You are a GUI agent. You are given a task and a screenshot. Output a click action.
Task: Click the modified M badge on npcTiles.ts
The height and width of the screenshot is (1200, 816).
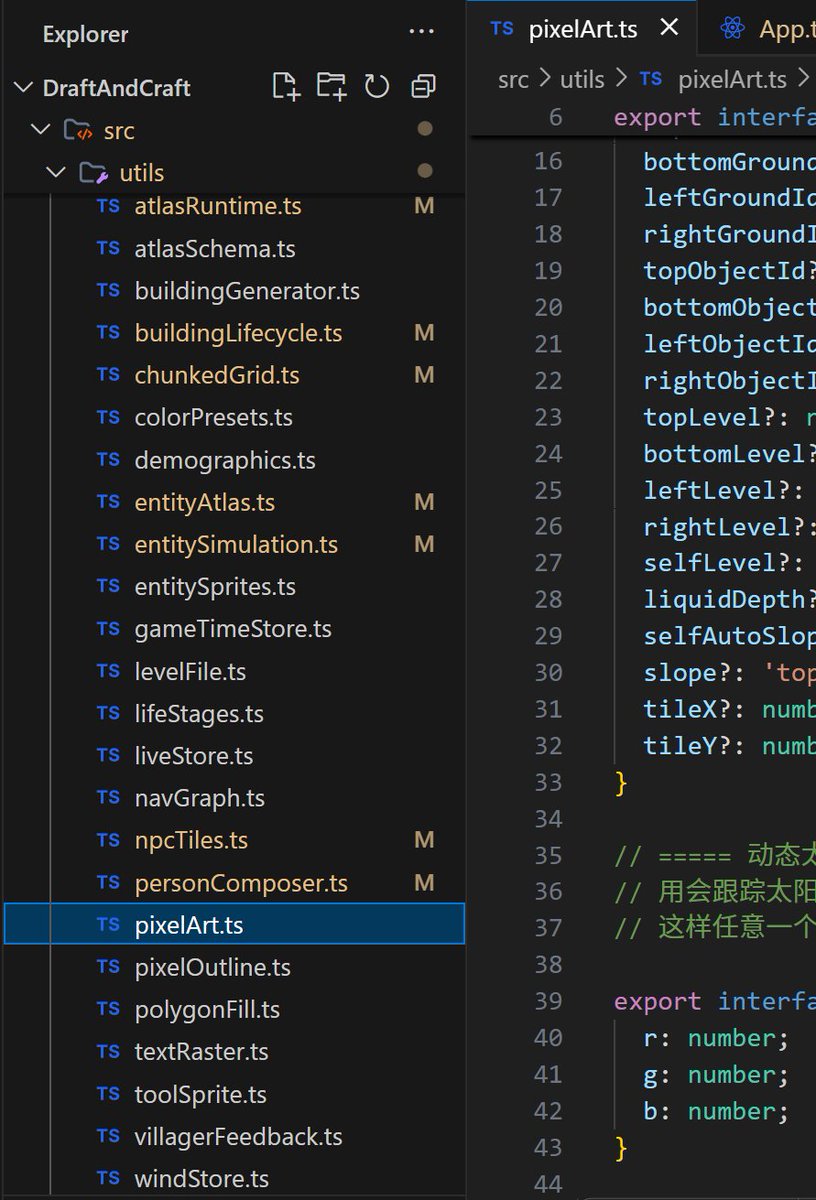tap(424, 840)
